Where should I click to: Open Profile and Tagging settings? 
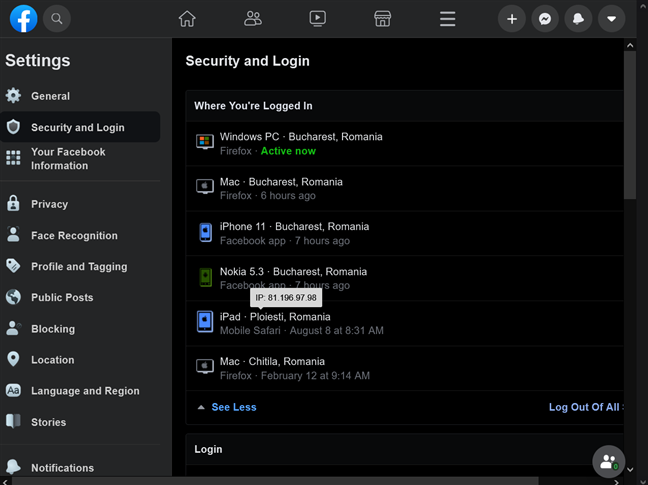pyautogui.click(x=80, y=266)
